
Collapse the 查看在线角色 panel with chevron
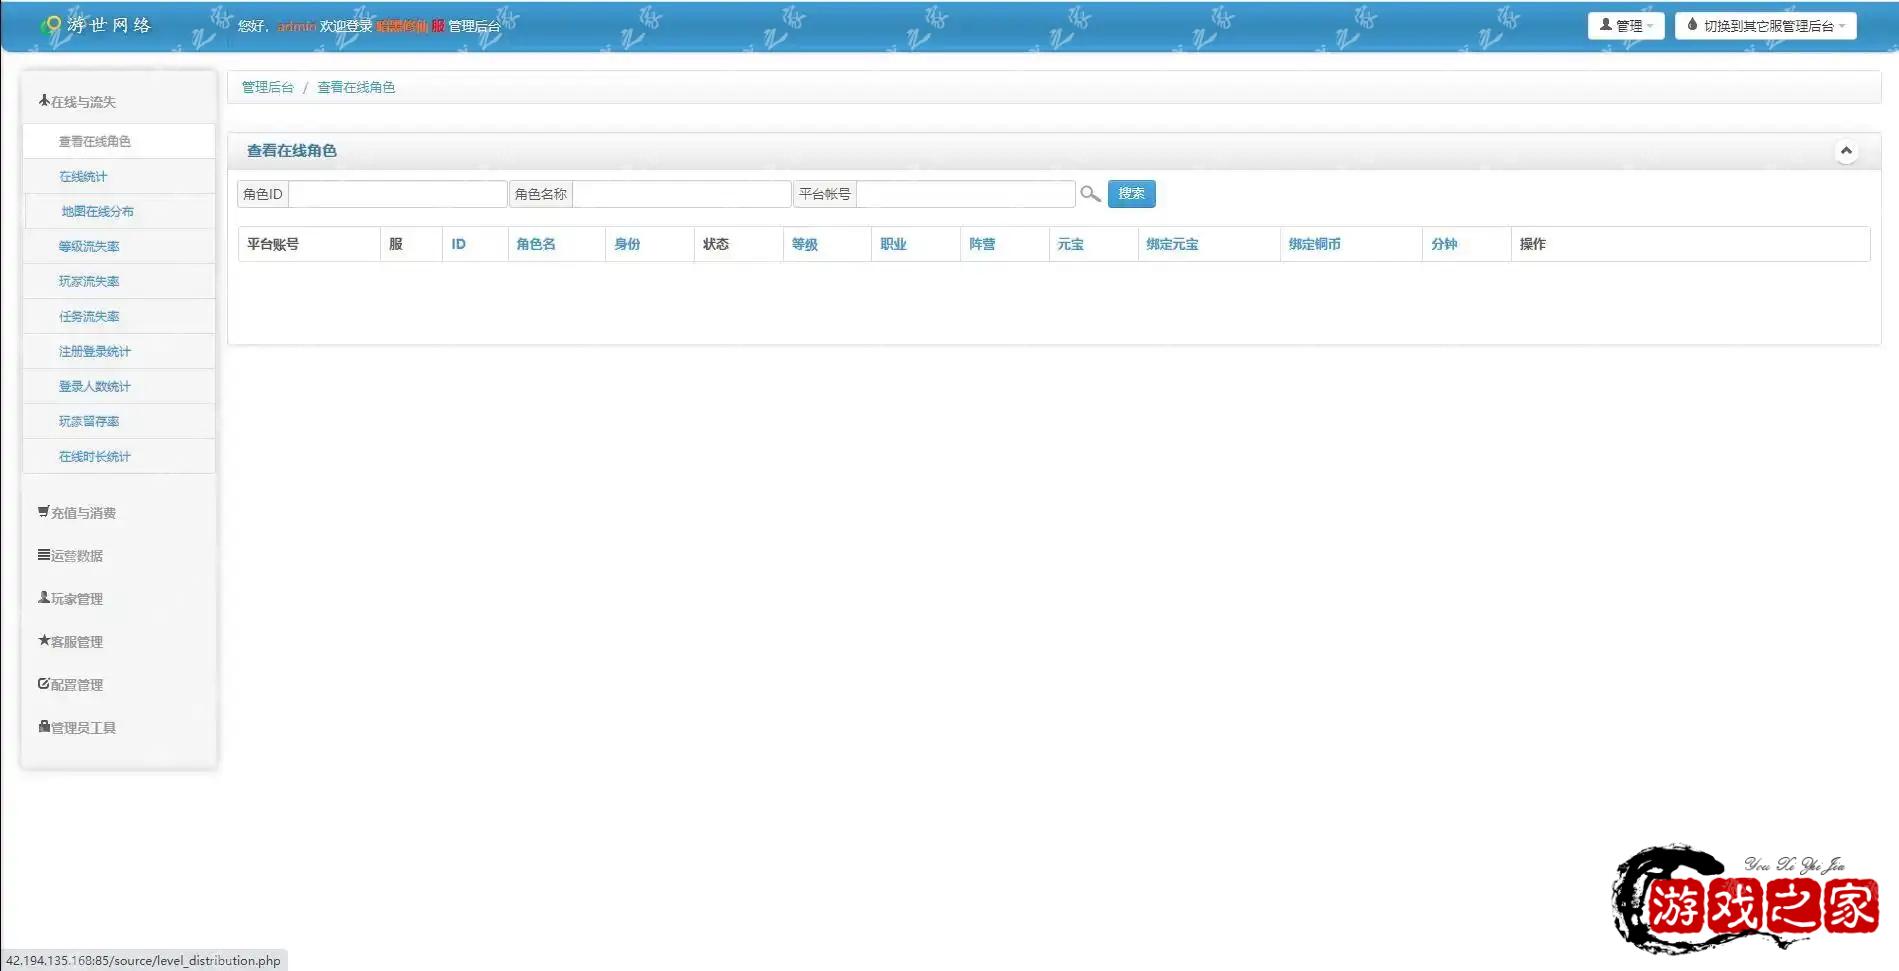point(1846,151)
